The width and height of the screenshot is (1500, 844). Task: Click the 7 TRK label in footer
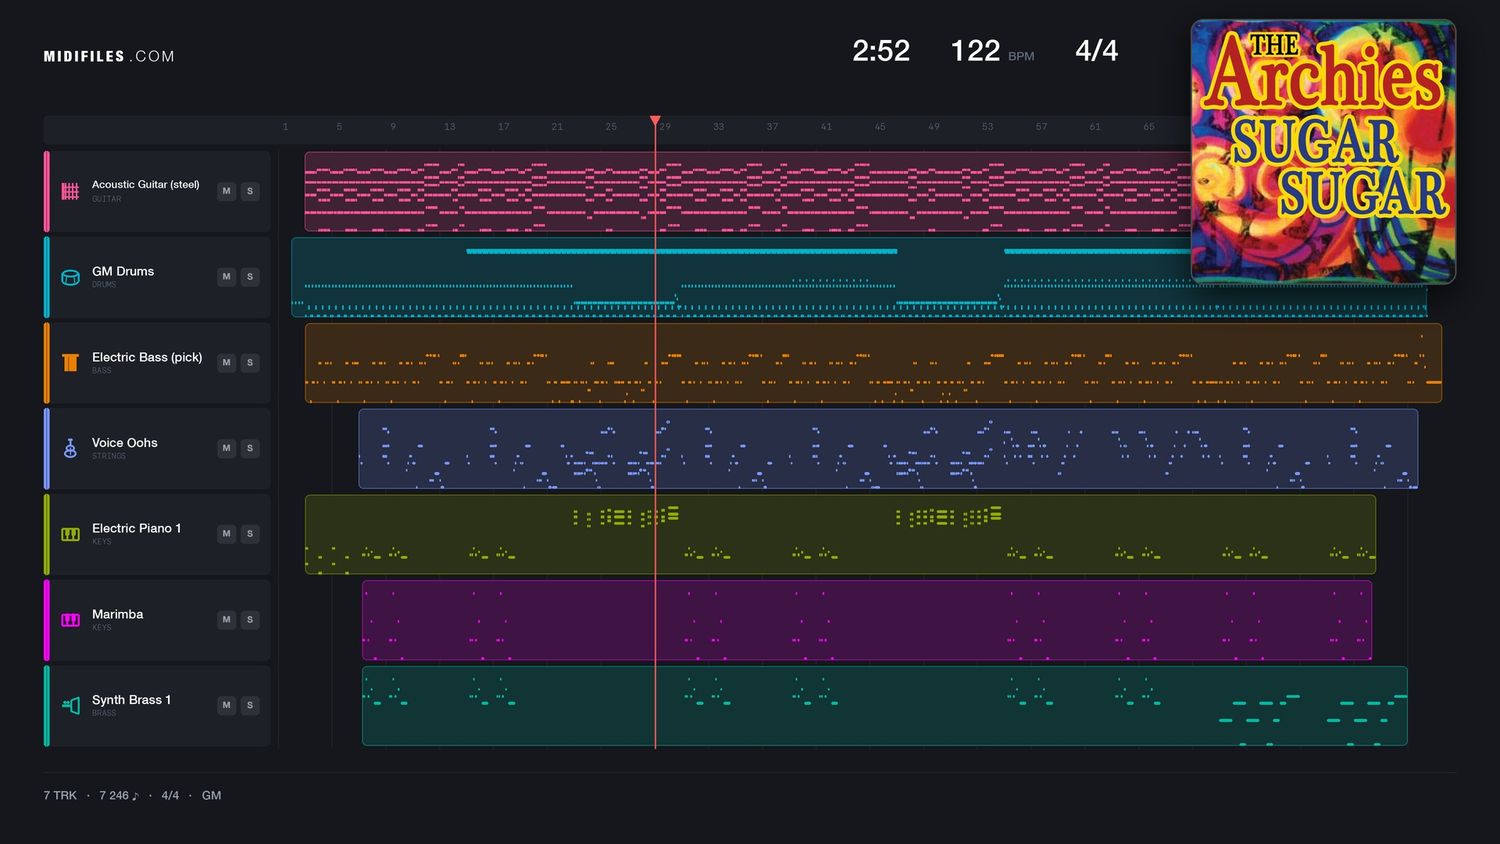[60, 796]
